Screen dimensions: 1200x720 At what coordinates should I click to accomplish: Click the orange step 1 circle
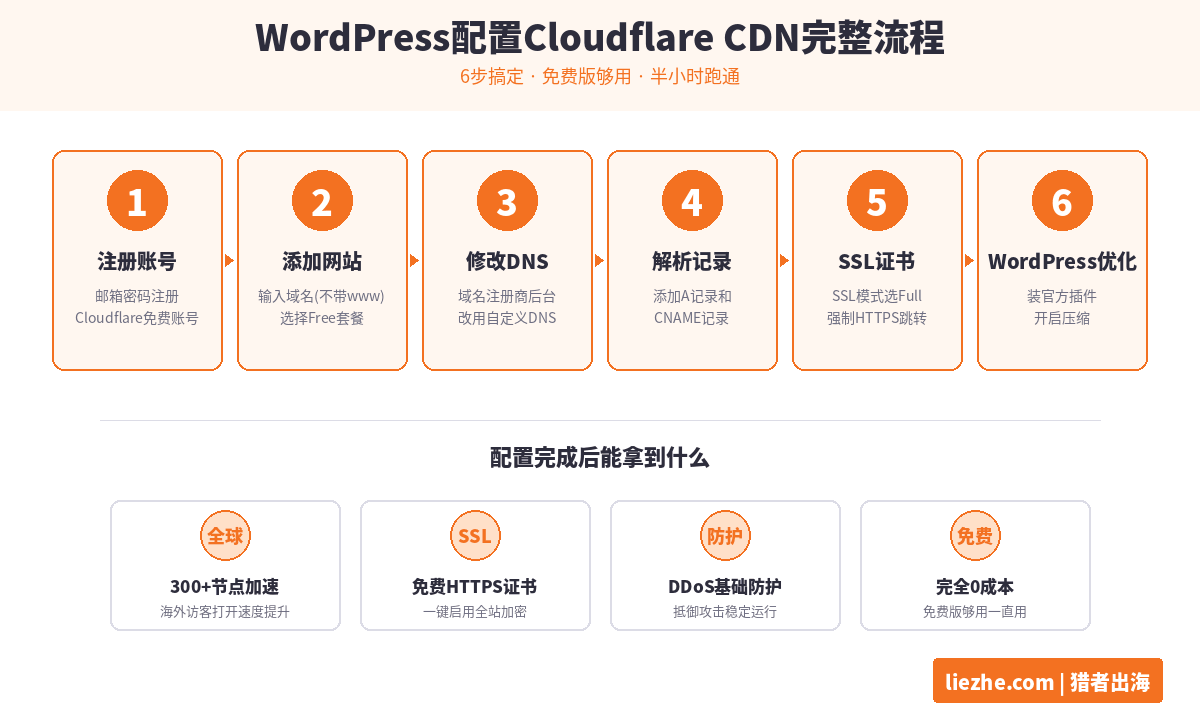(x=137, y=201)
